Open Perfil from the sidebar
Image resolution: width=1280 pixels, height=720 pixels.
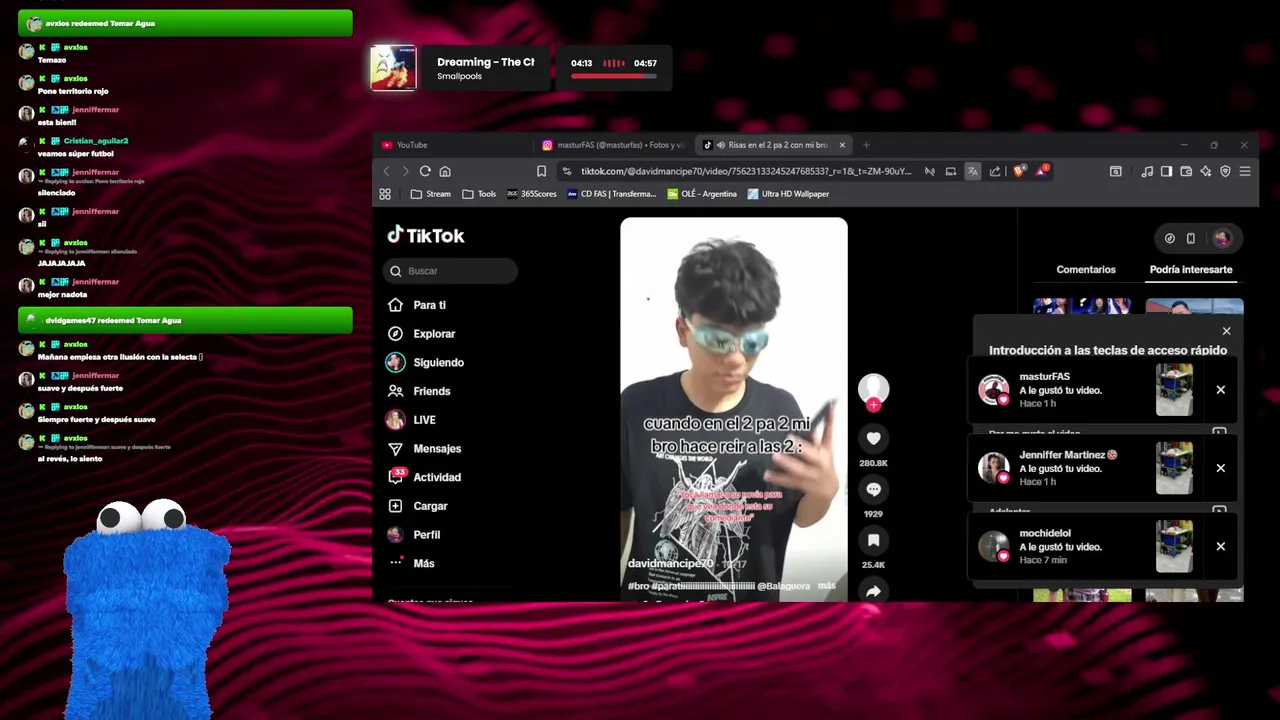(x=427, y=535)
